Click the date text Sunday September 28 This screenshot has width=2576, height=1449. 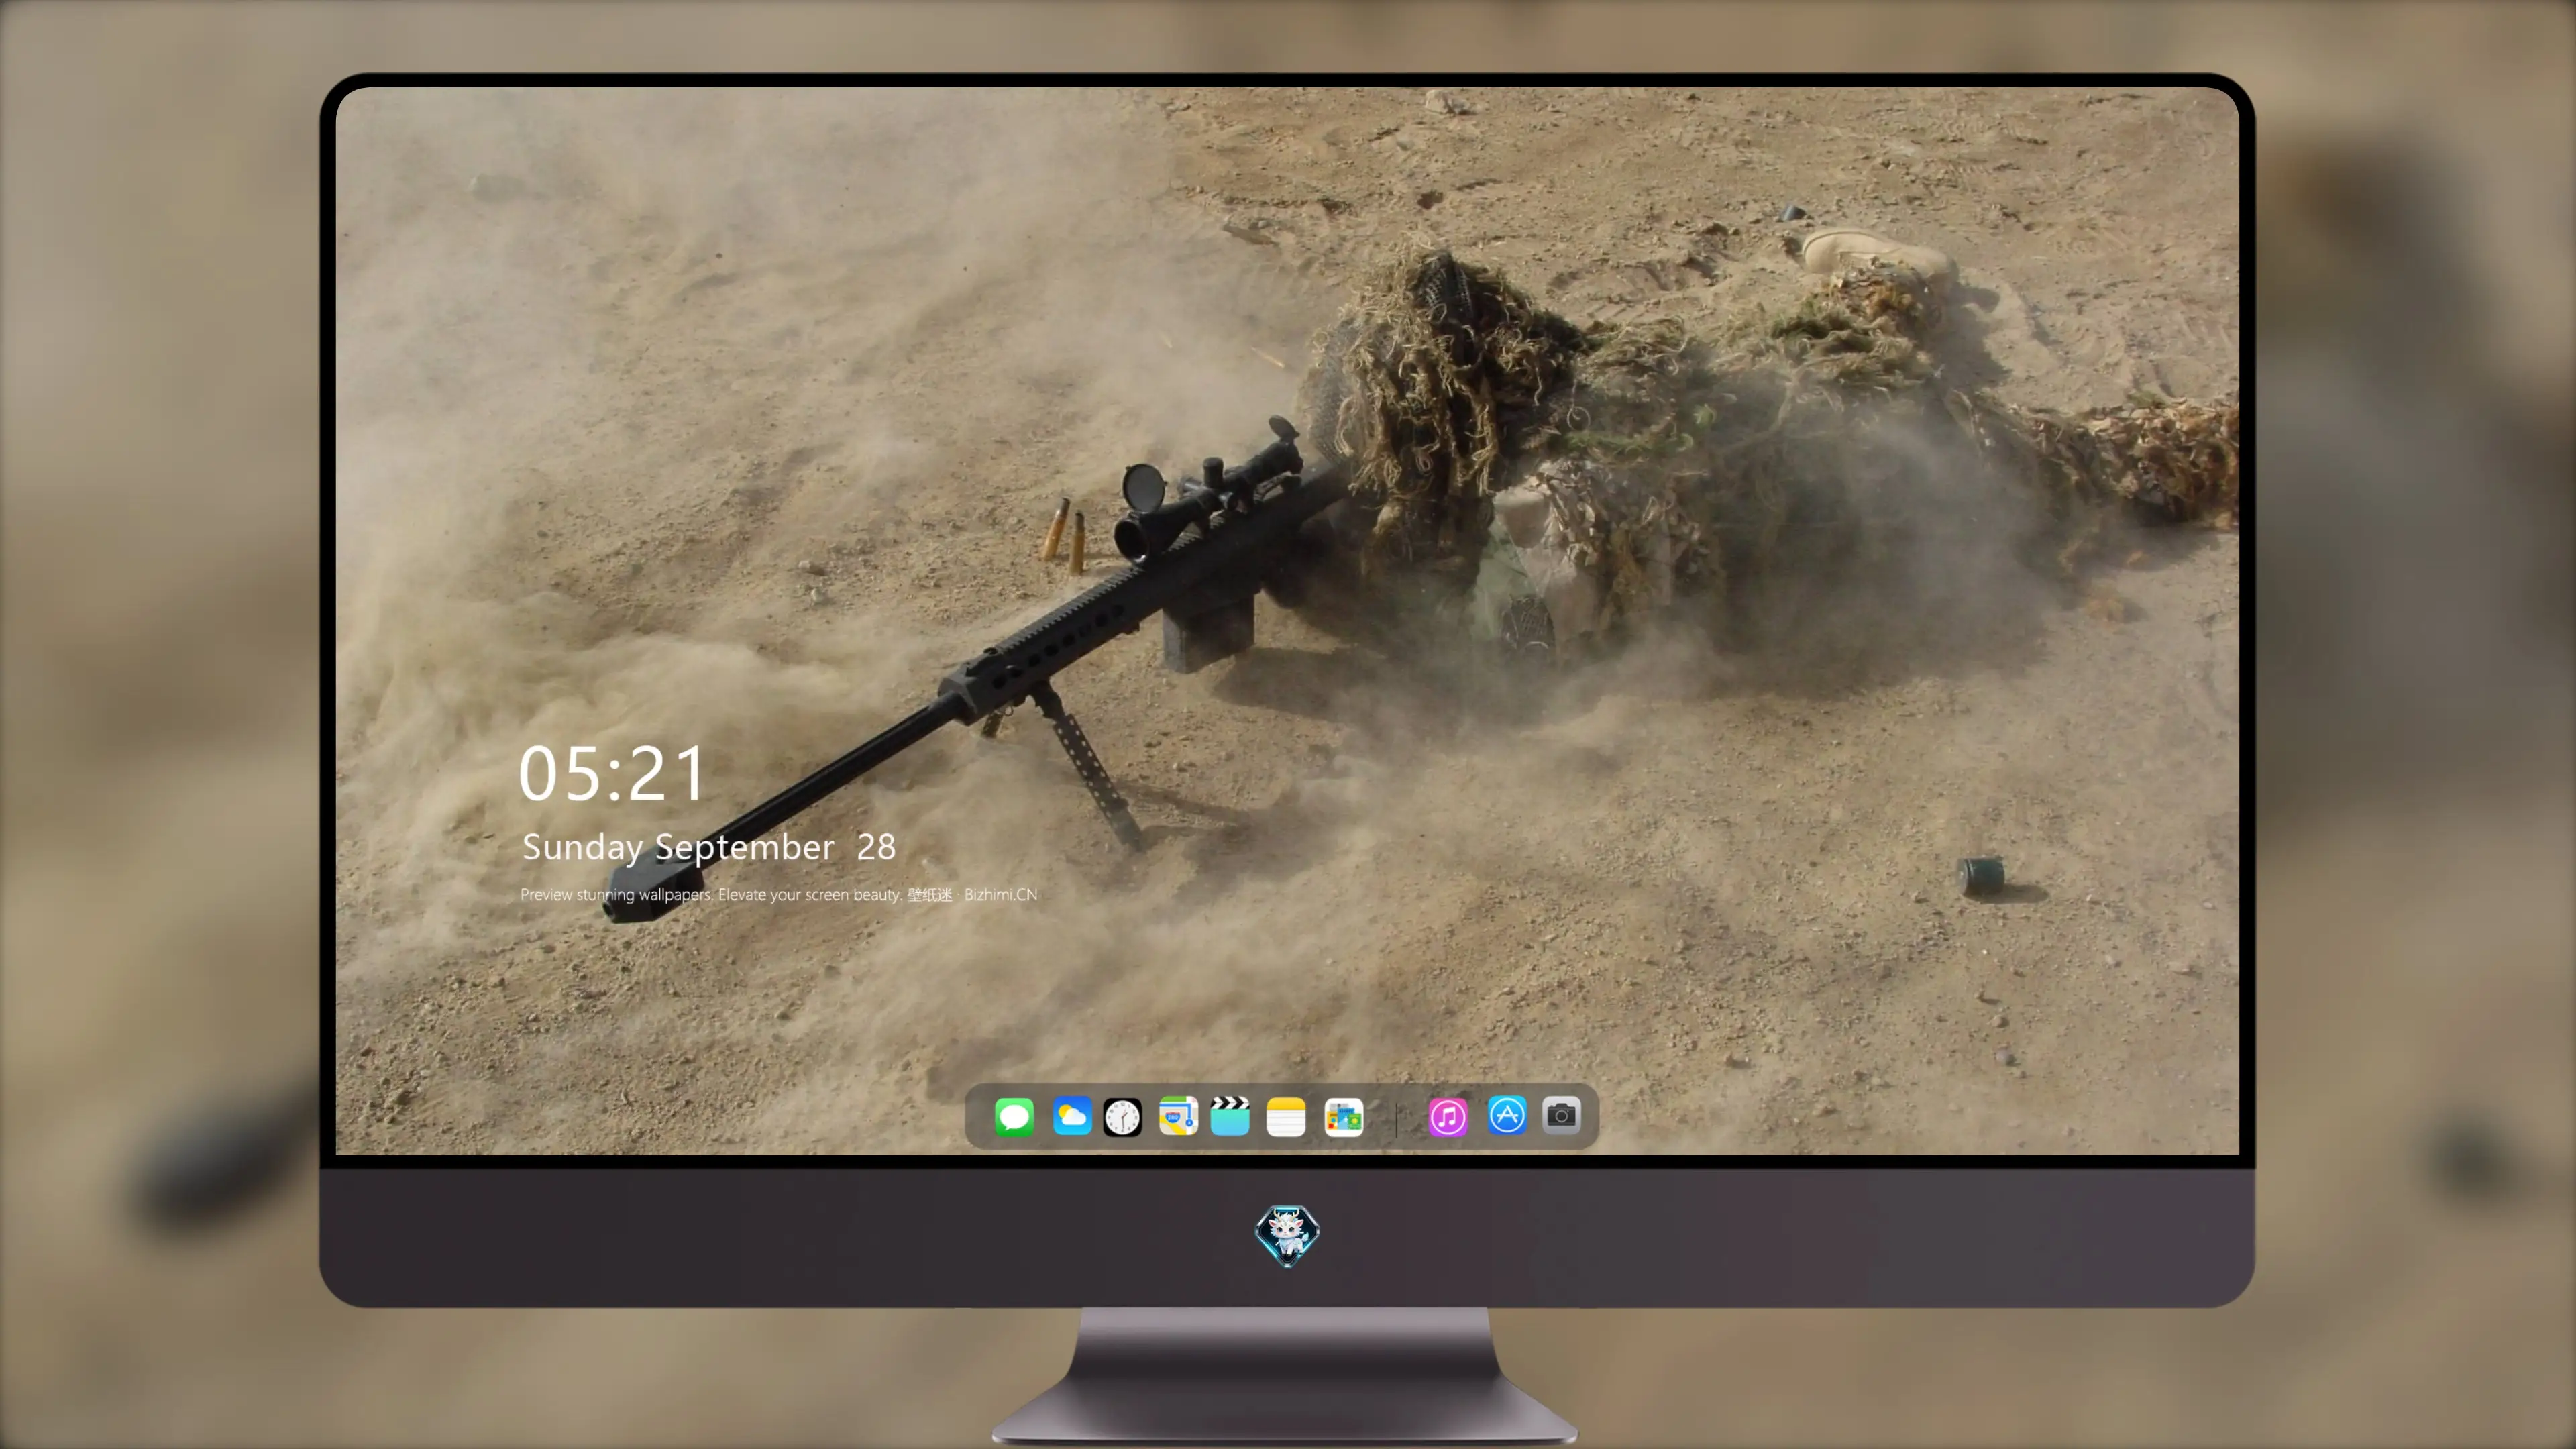click(708, 847)
